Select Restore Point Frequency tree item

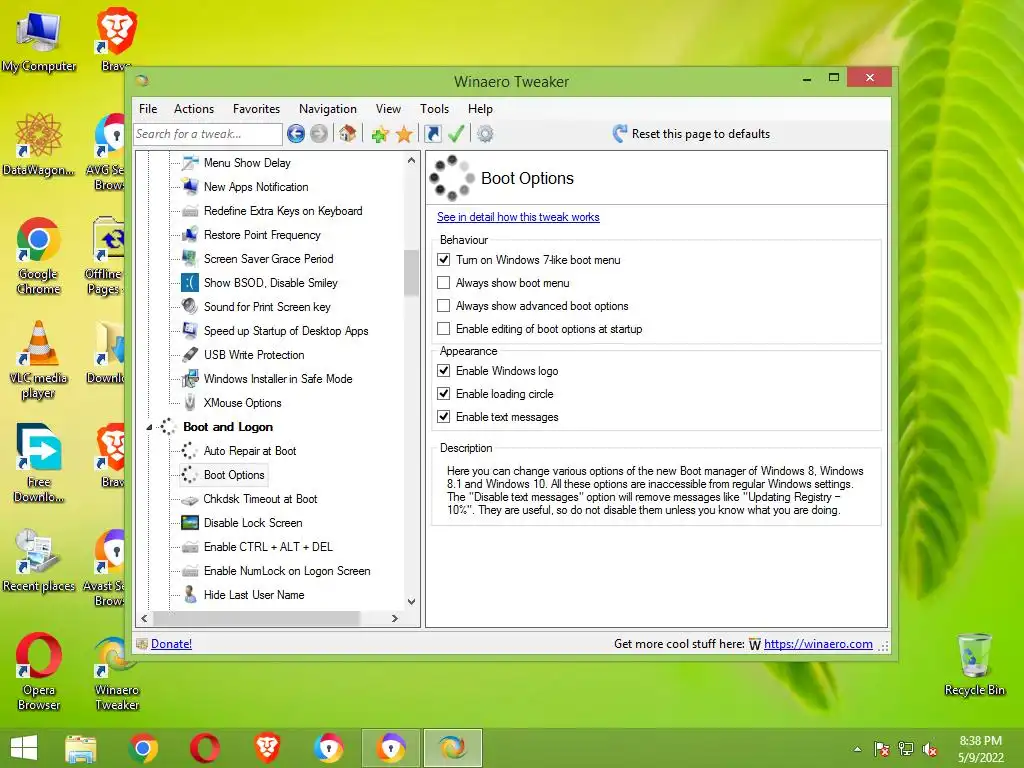pyautogui.click(x=262, y=235)
